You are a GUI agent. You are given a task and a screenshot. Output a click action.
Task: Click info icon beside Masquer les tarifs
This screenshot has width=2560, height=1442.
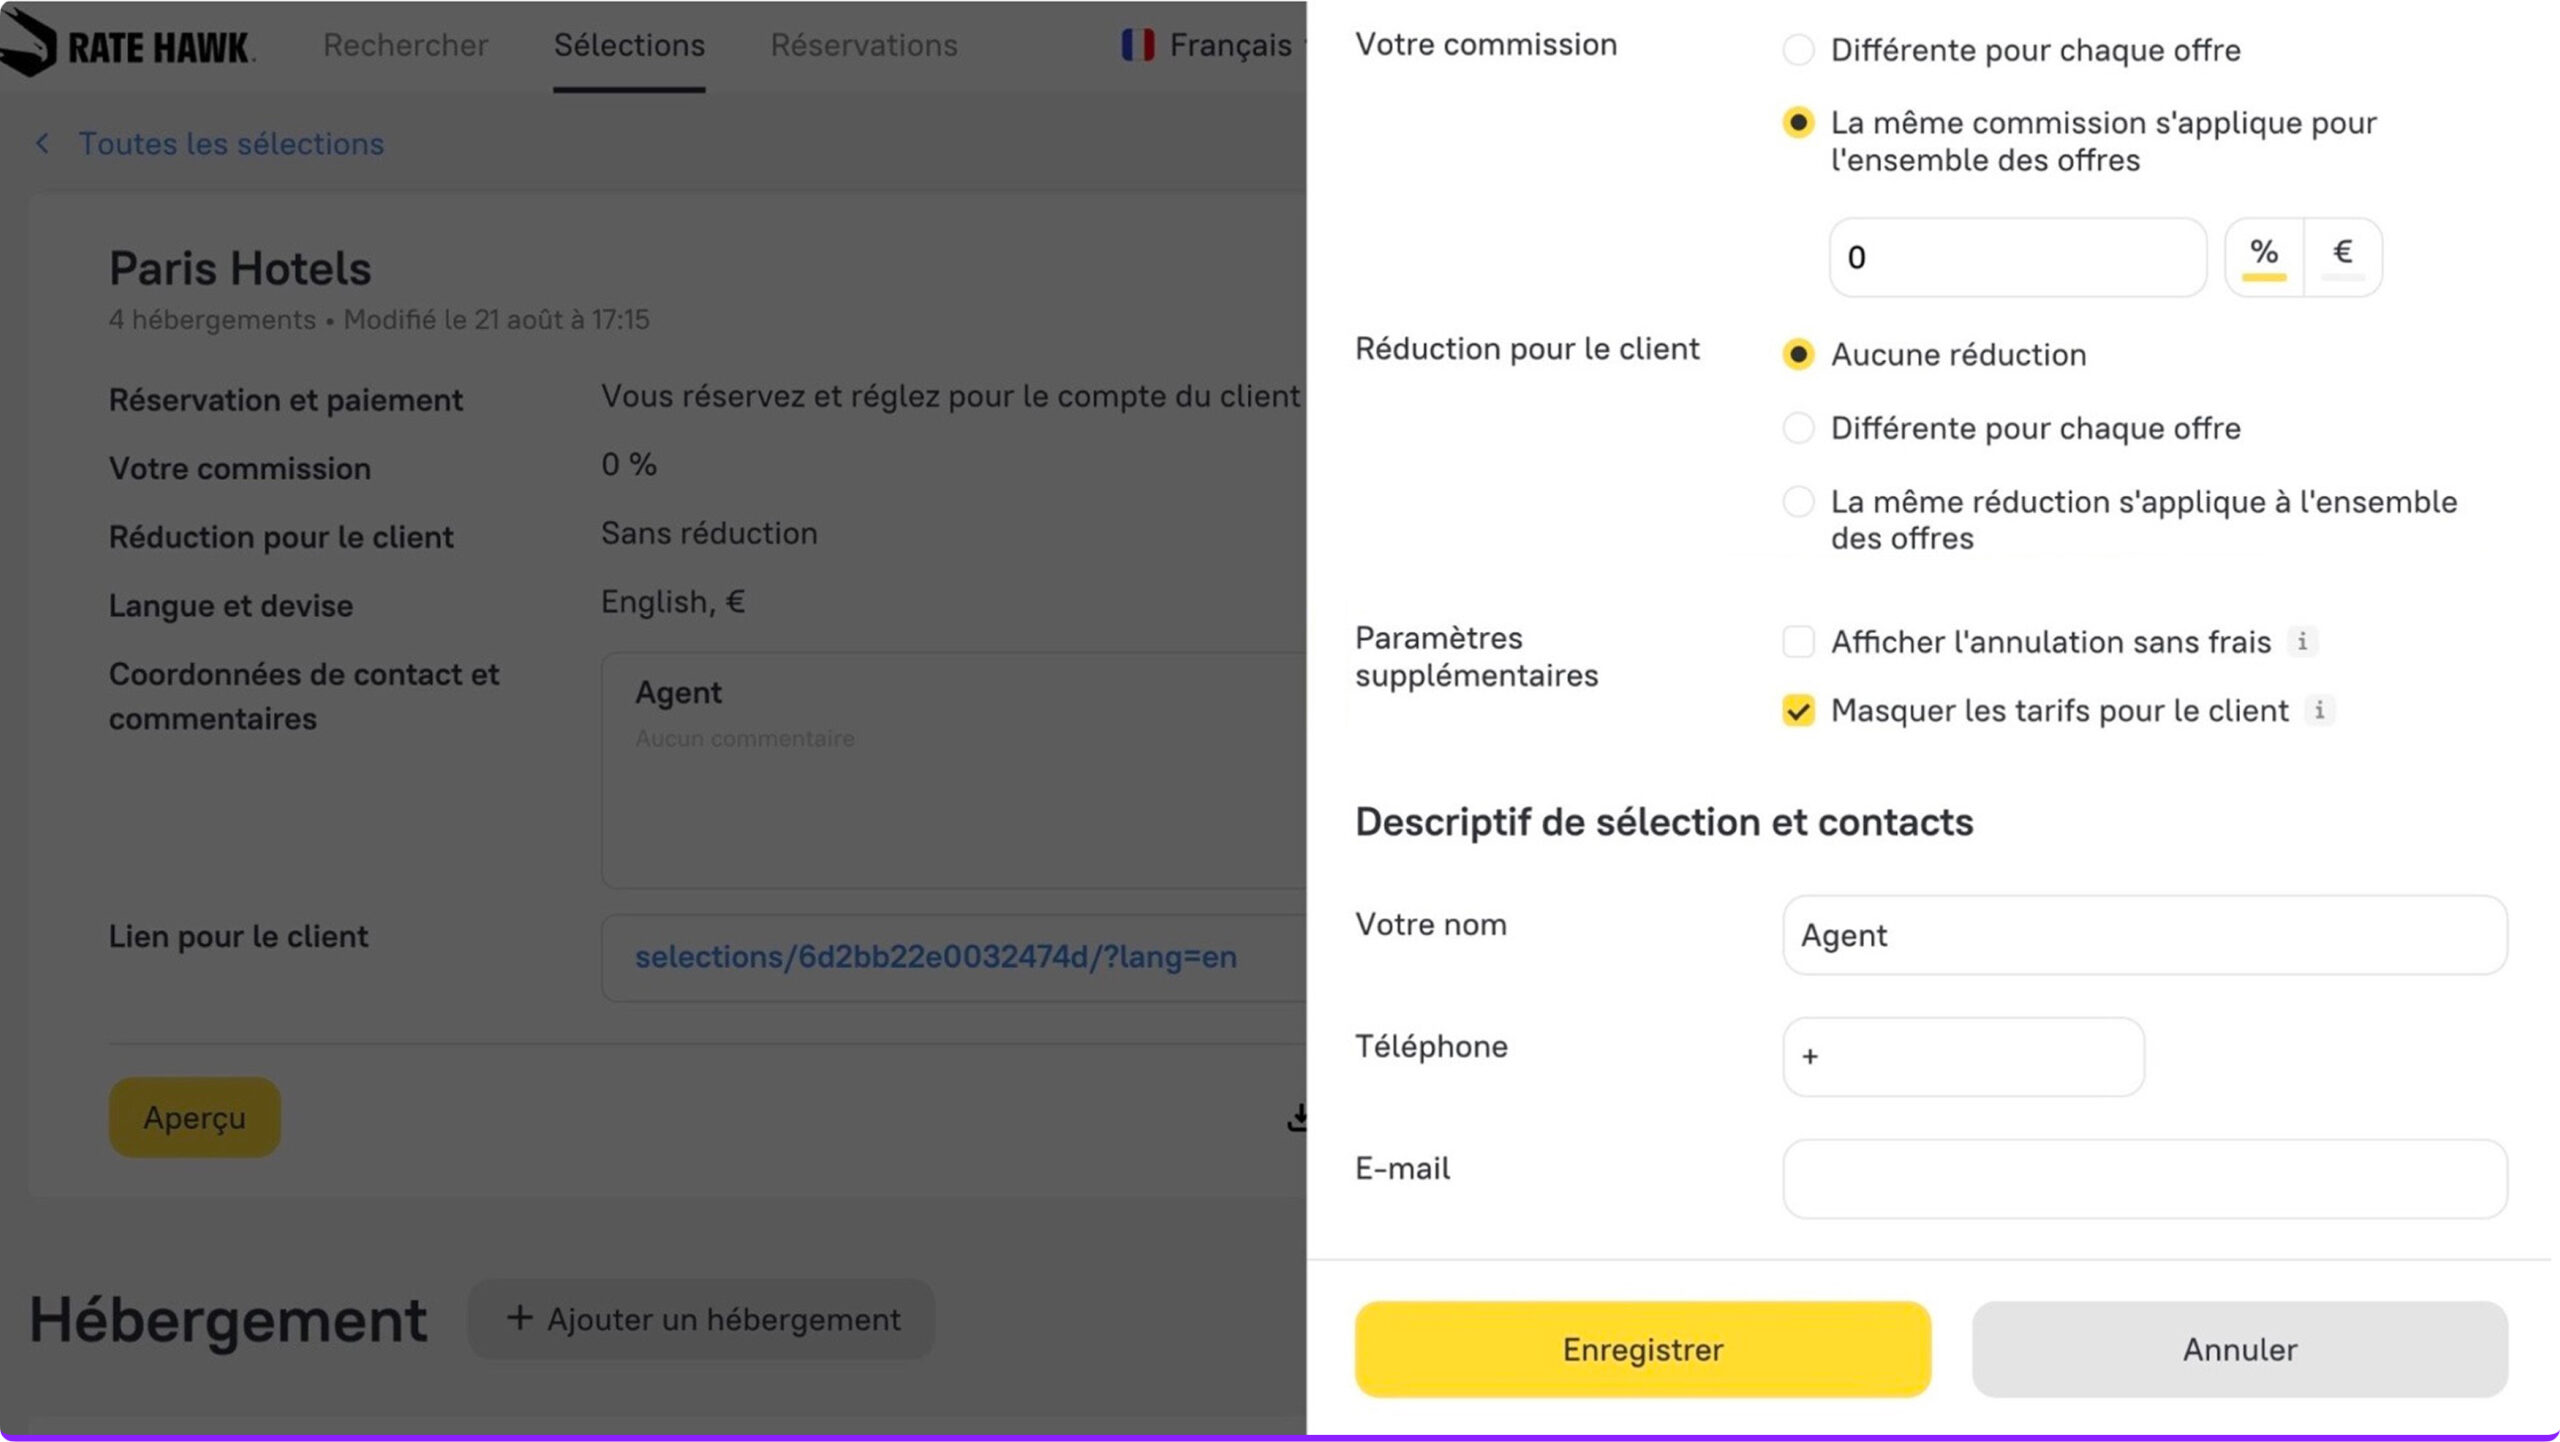(2319, 710)
